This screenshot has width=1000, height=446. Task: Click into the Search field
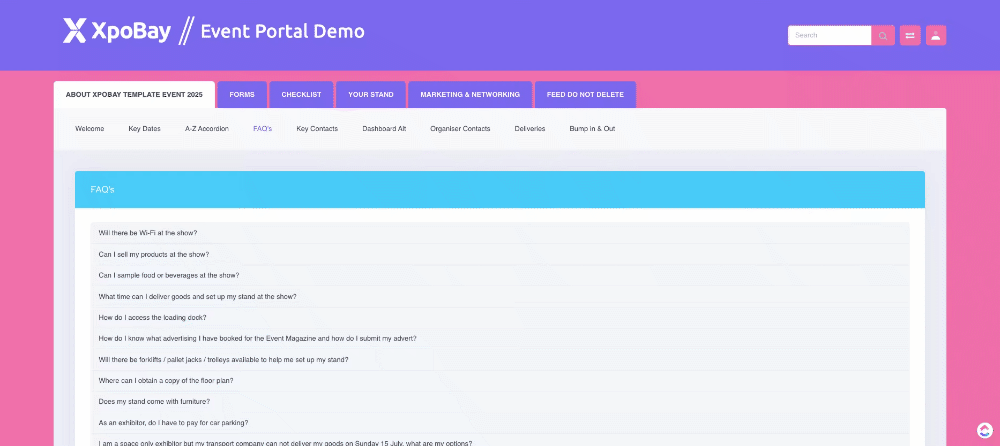tap(829, 35)
